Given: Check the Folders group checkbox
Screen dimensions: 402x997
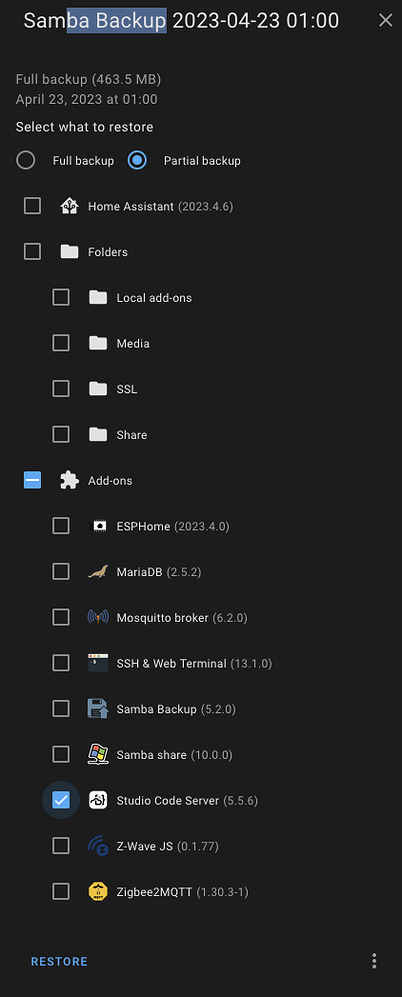Looking at the screenshot, I should [32, 252].
